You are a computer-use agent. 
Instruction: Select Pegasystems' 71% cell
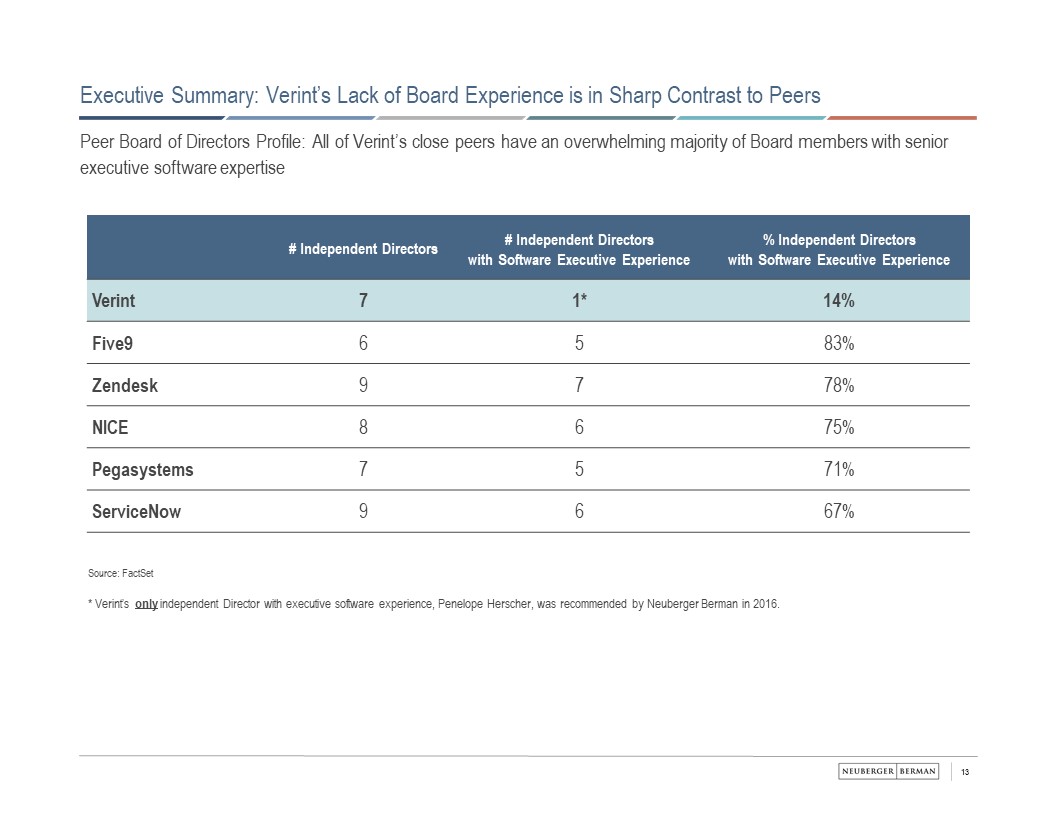pos(838,469)
